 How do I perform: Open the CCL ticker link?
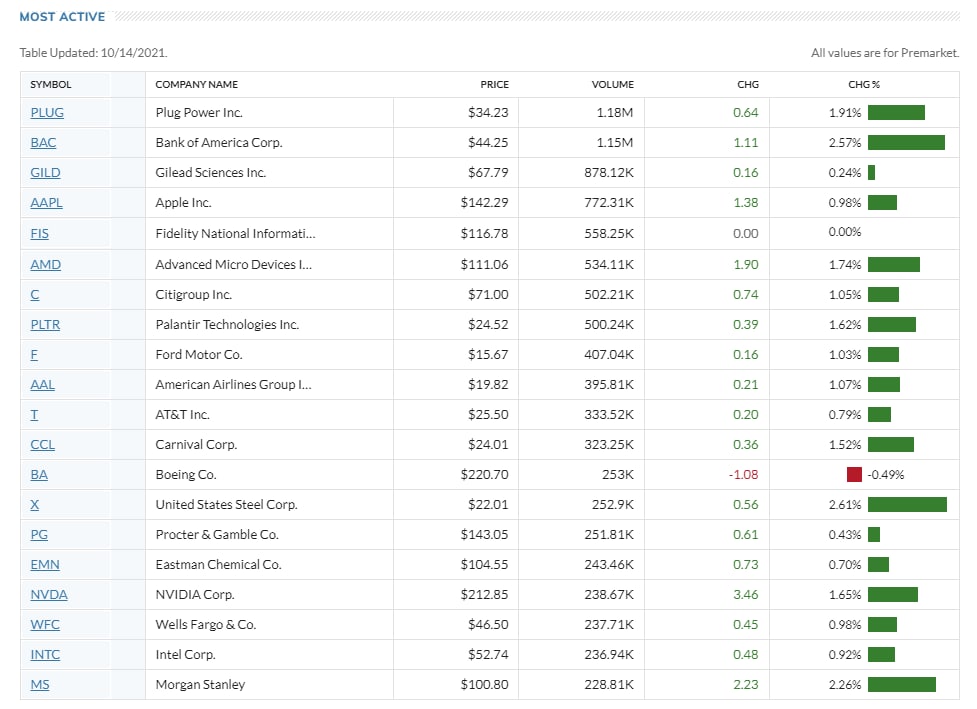(x=42, y=444)
